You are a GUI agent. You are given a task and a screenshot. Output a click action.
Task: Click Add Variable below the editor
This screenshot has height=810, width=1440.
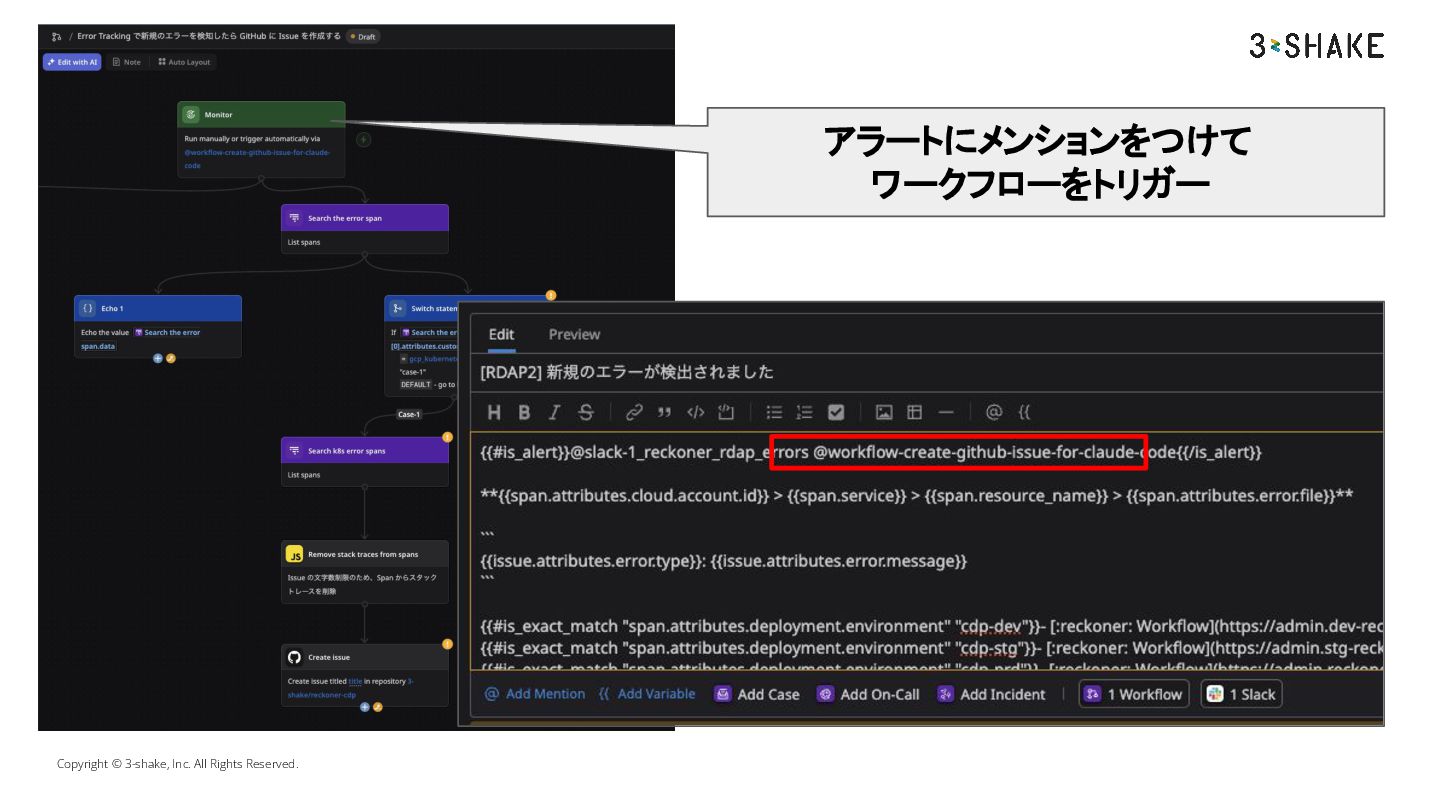coord(647,694)
